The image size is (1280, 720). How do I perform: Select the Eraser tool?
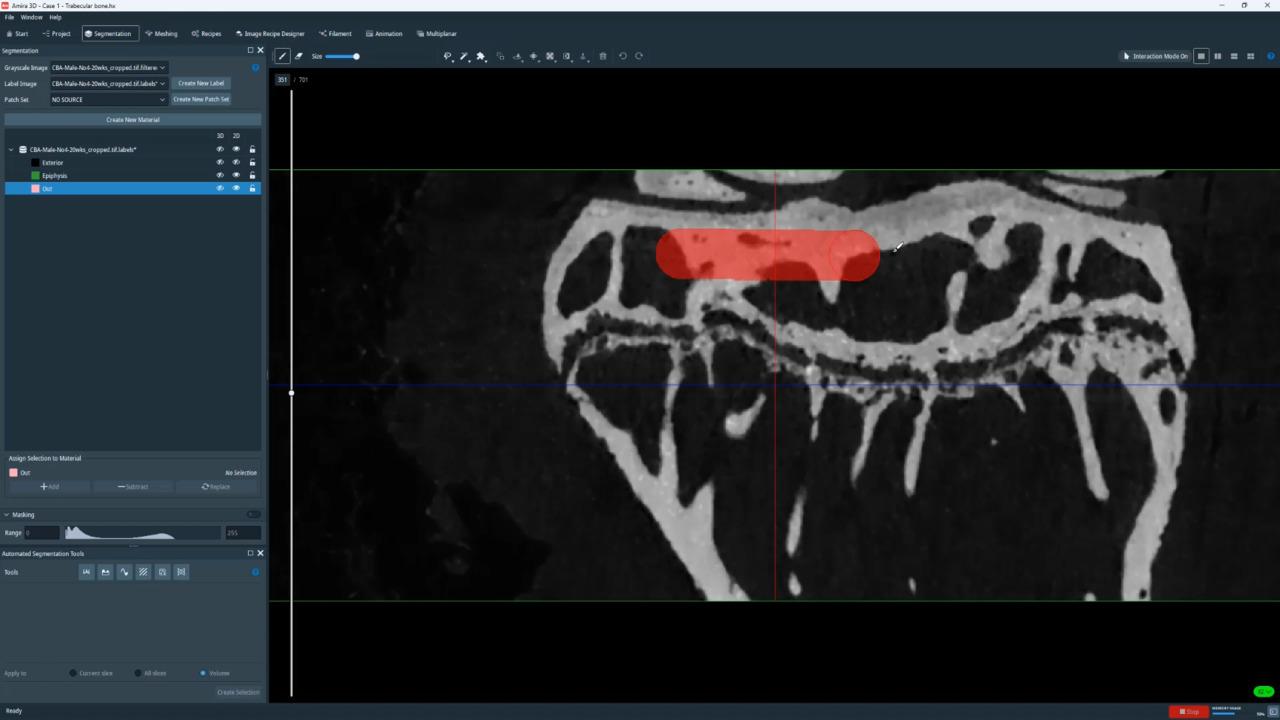coord(298,56)
